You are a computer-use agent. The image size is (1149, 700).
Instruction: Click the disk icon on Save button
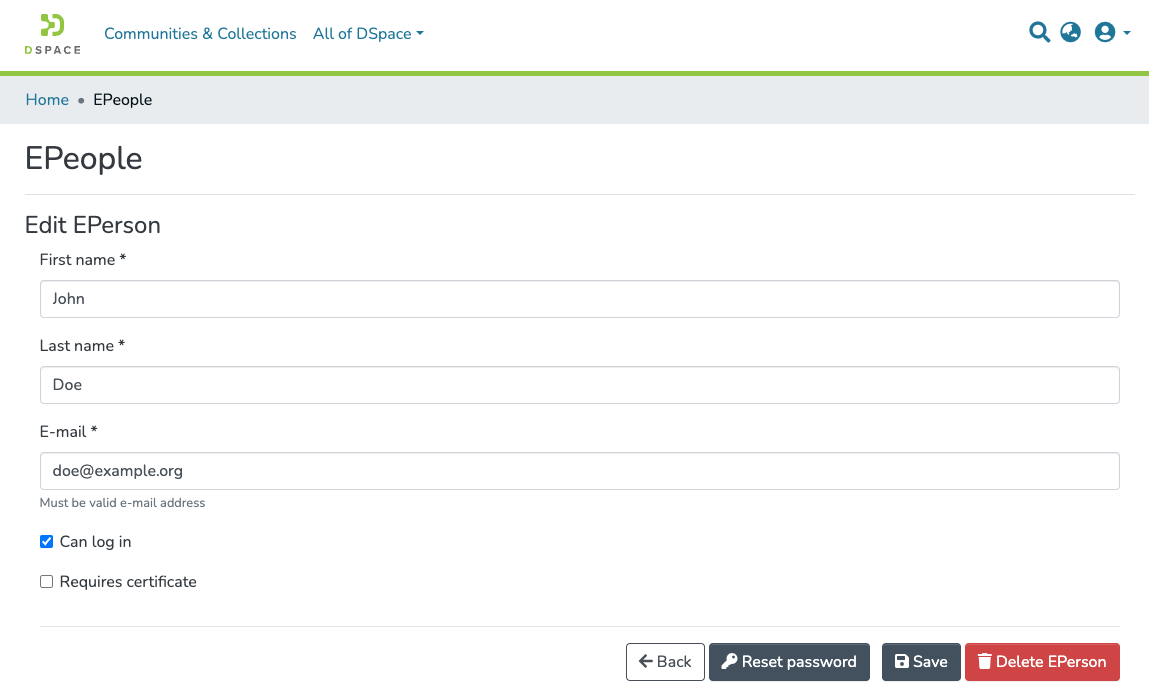(901, 661)
